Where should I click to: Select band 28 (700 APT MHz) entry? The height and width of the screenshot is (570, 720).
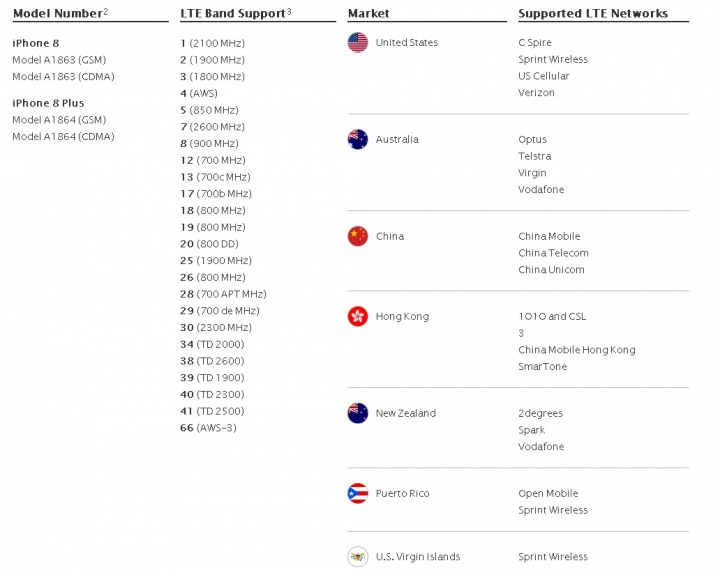tap(223, 294)
